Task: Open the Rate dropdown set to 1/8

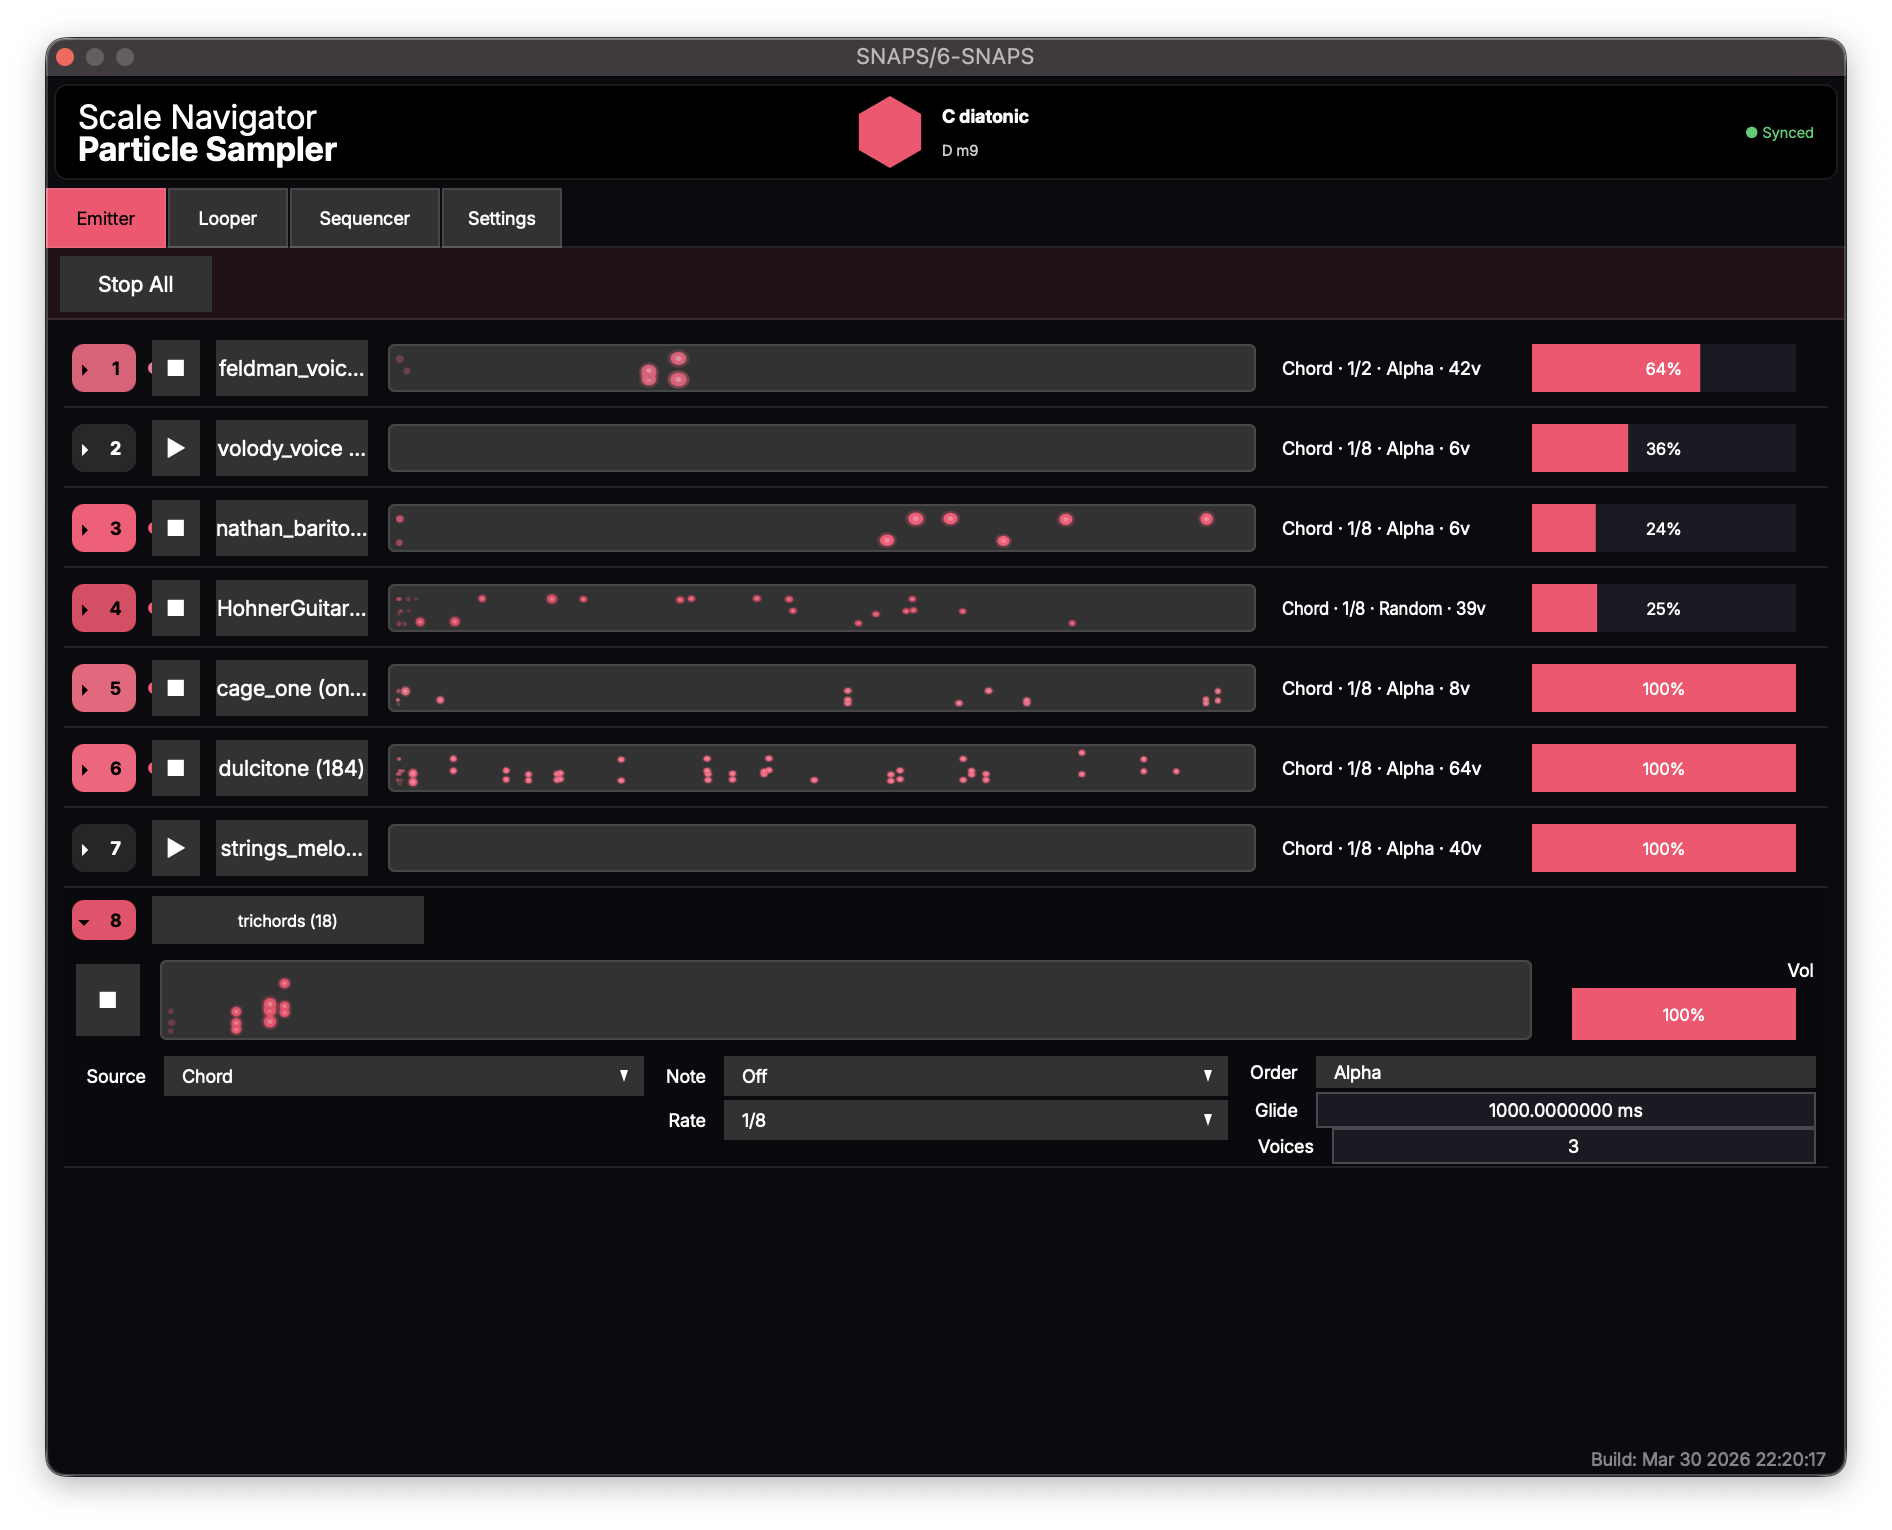Action: (x=976, y=1120)
